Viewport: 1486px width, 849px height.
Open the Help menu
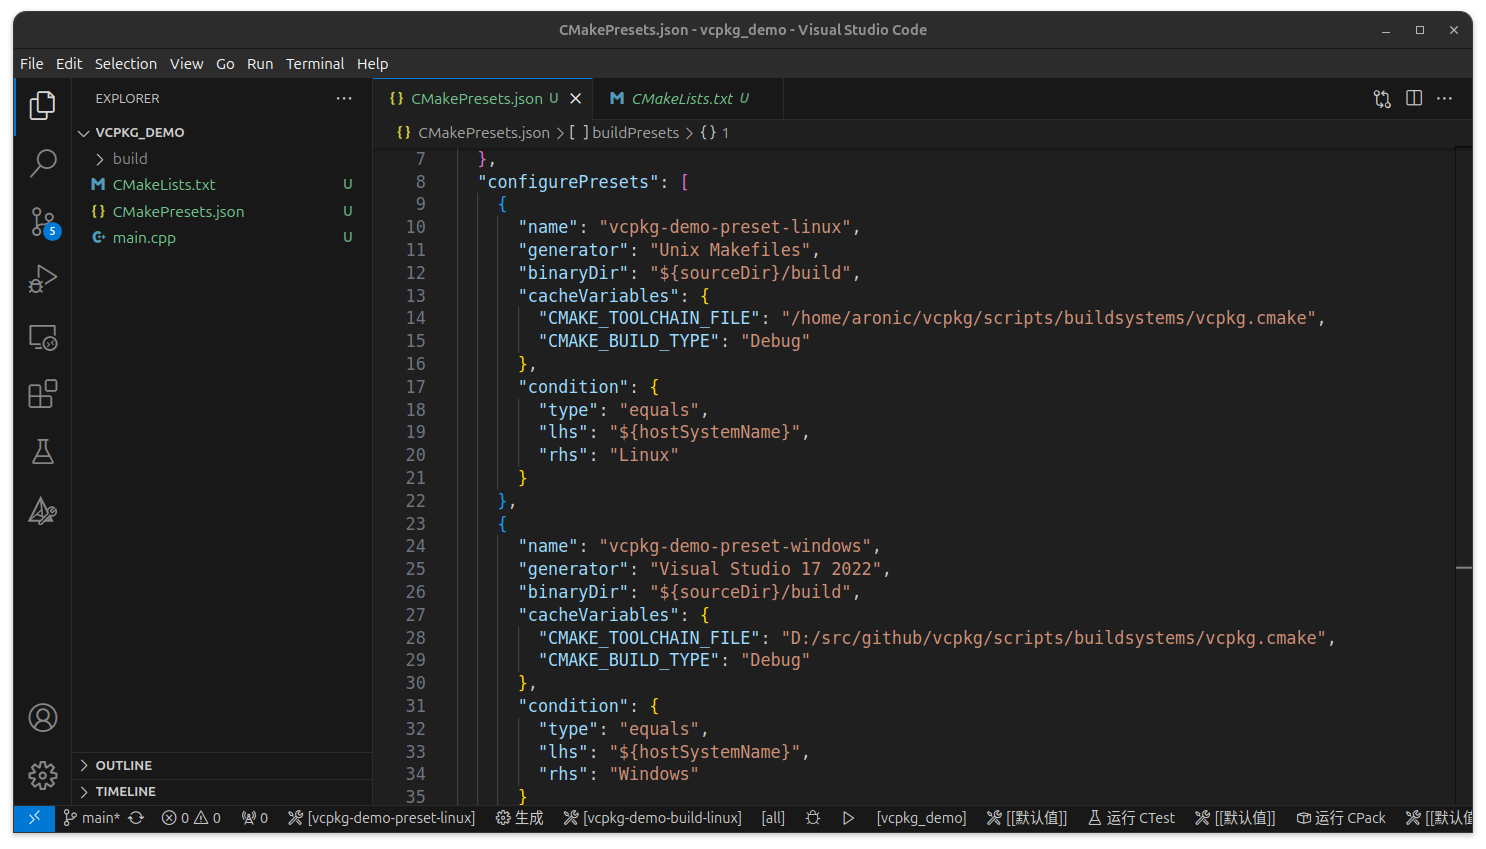click(x=372, y=63)
